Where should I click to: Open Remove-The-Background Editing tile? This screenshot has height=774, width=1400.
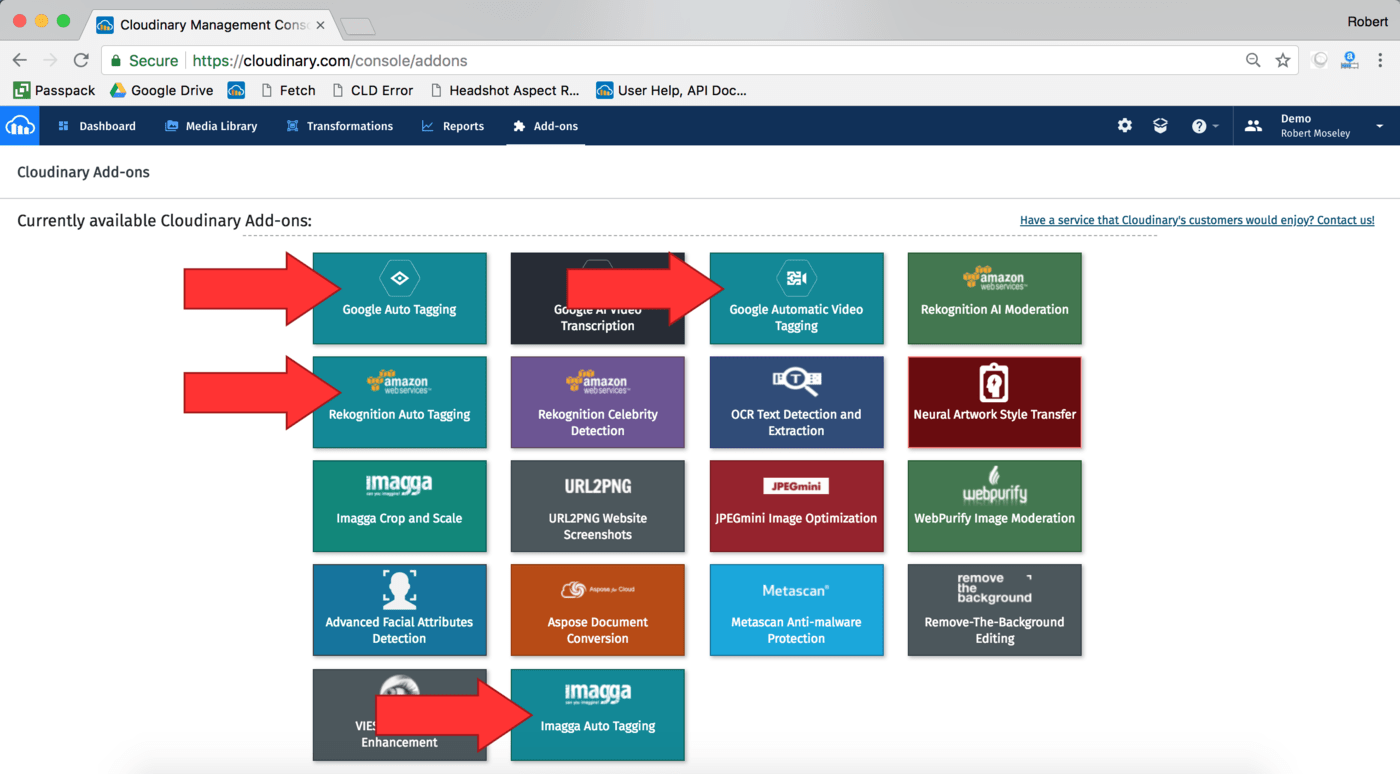point(995,610)
